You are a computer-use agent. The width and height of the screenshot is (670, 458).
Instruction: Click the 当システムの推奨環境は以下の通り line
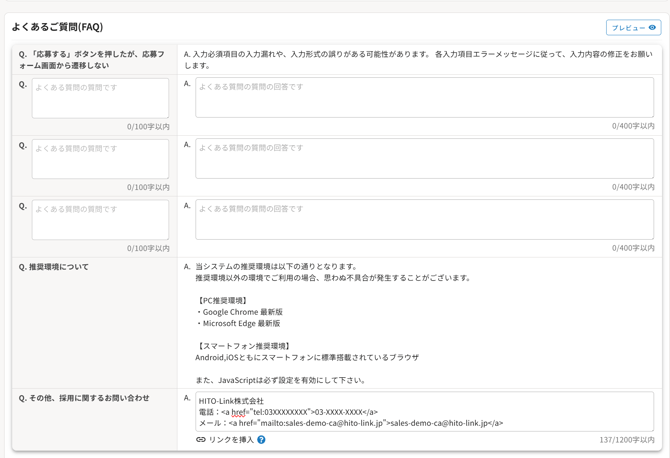coord(276,267)
